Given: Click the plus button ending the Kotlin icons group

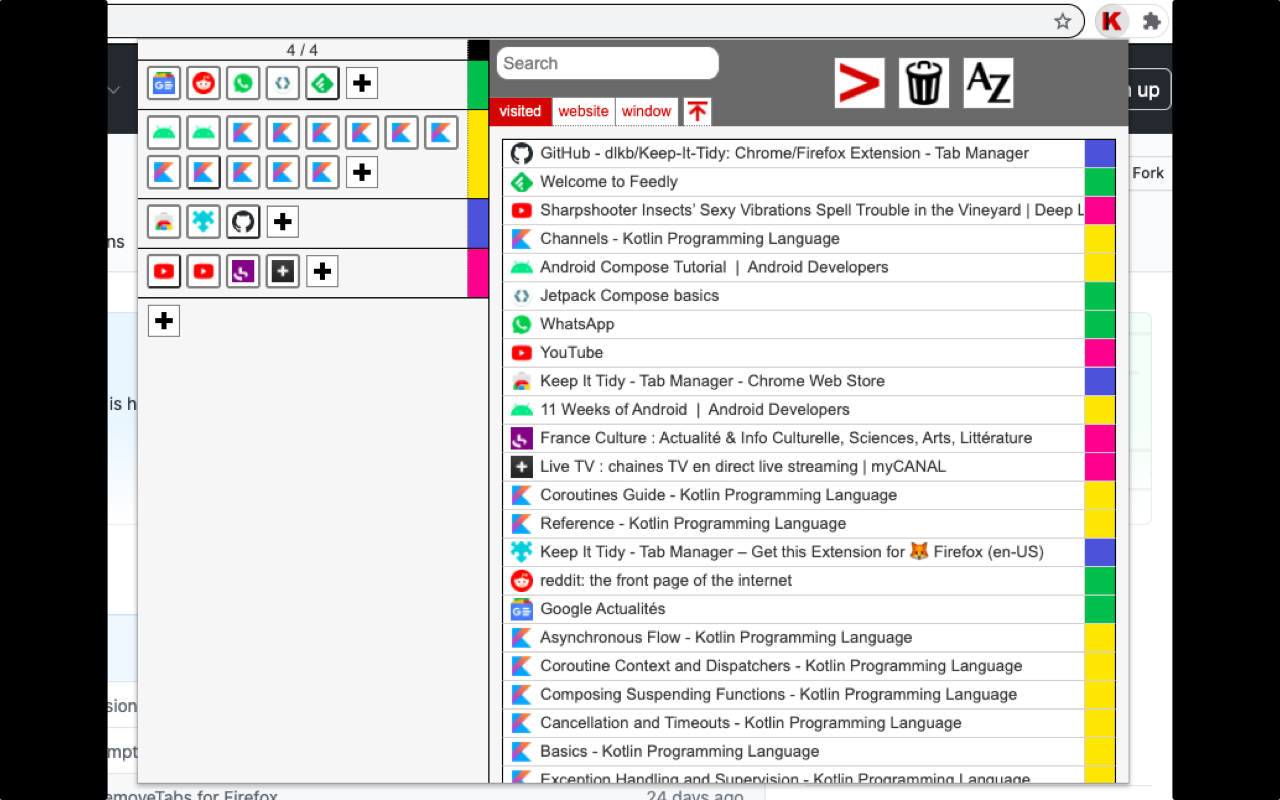Looking at the screenshot, I should point(362,172).
